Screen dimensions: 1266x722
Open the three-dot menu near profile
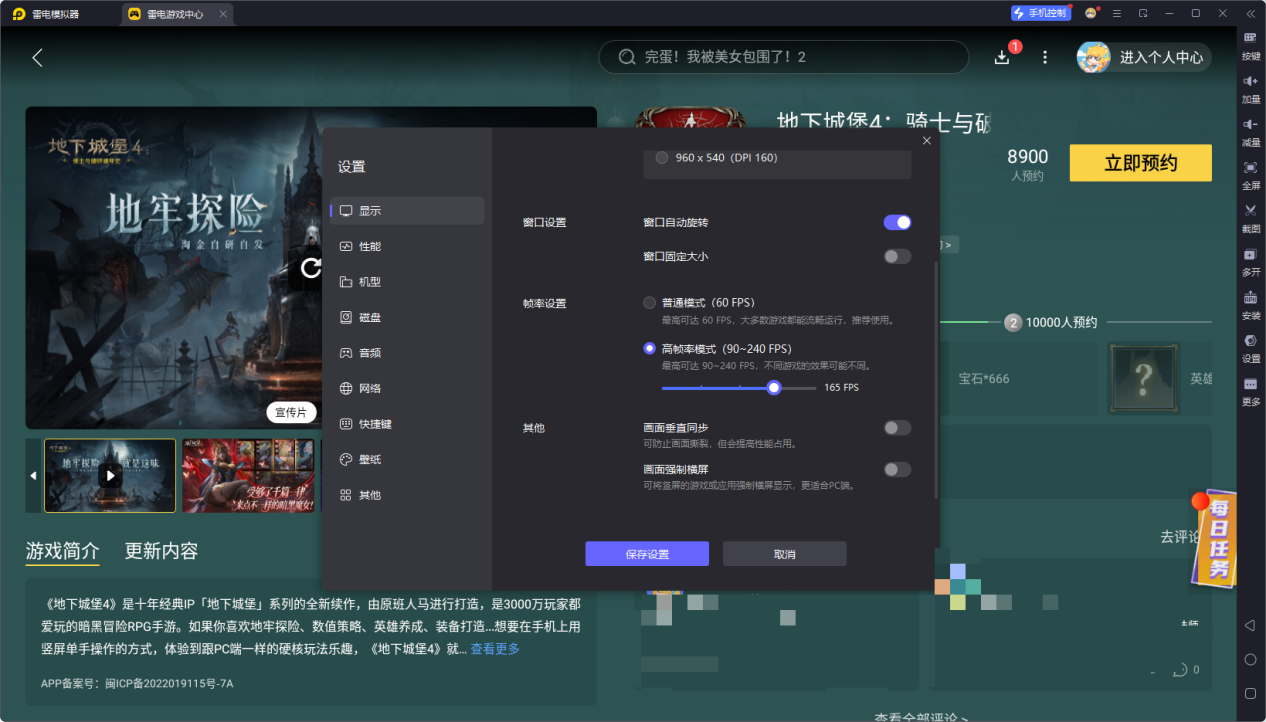click(1044, 57)
